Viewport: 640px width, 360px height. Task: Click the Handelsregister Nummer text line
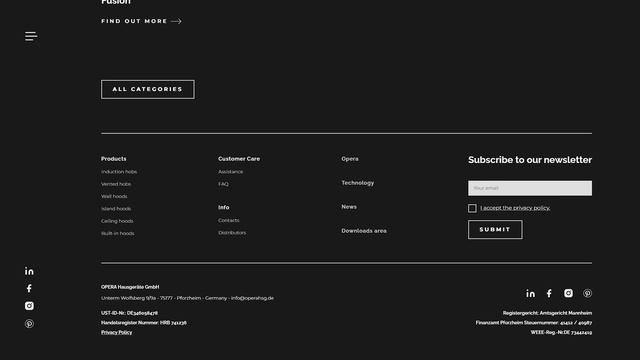[144, 322]
